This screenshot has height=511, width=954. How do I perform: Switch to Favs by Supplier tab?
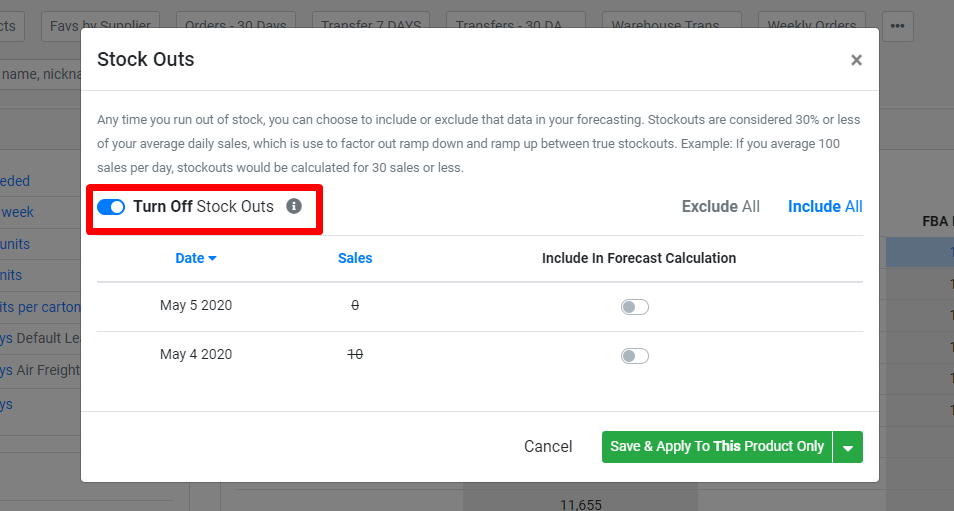100,26
